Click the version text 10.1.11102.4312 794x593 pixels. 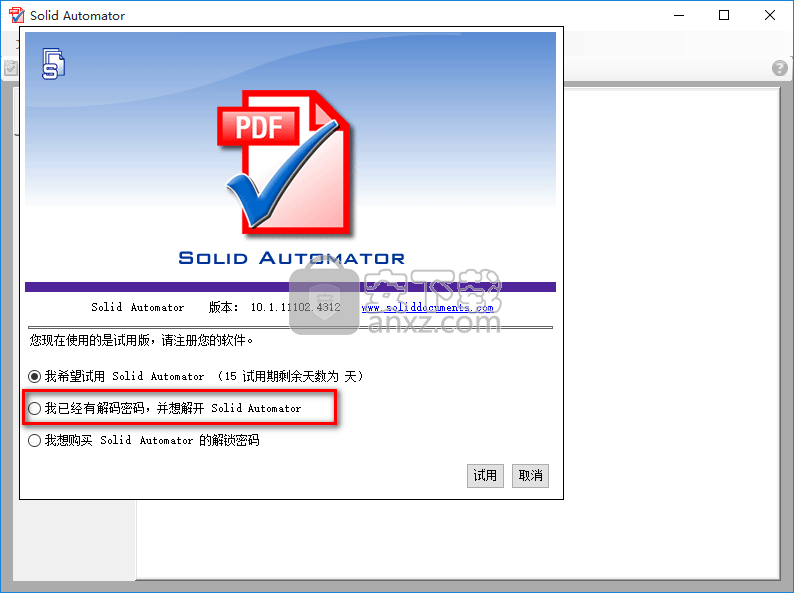[x=296, y=307]
